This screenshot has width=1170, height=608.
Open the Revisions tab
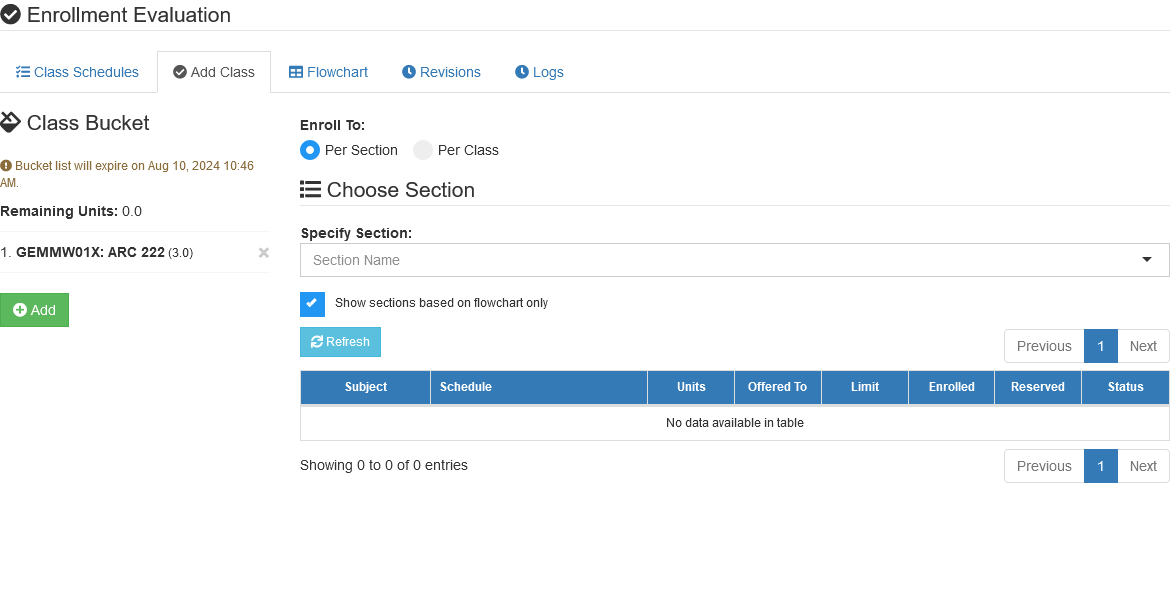coord(441,72)
